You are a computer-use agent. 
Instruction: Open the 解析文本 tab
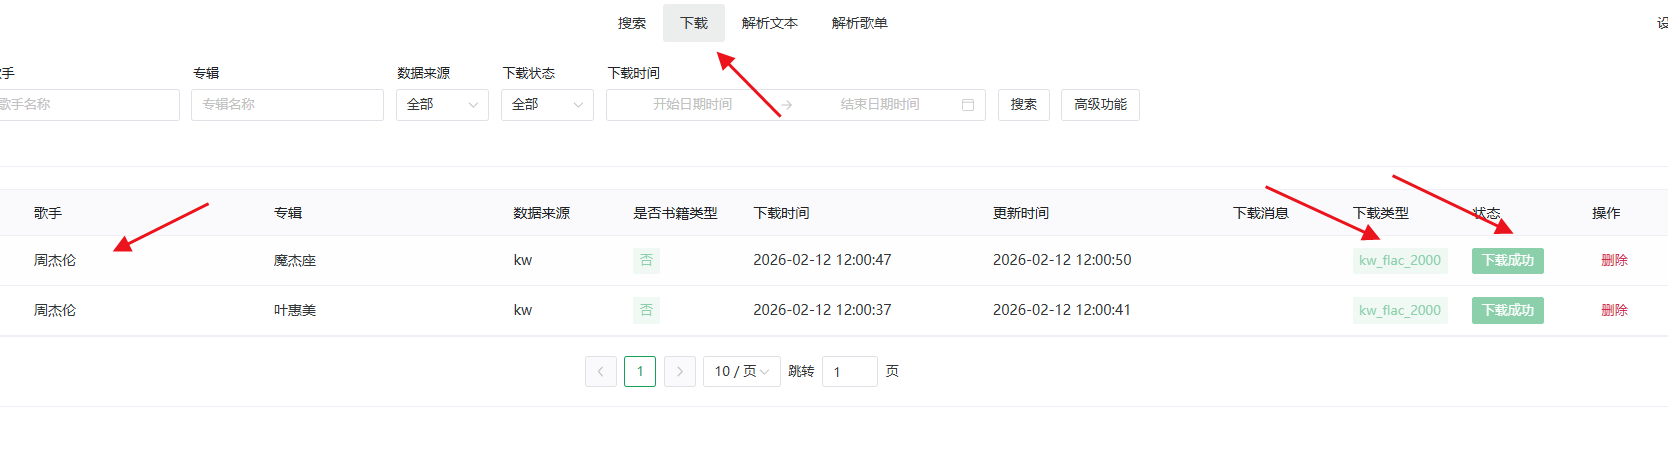pos(769,23)
